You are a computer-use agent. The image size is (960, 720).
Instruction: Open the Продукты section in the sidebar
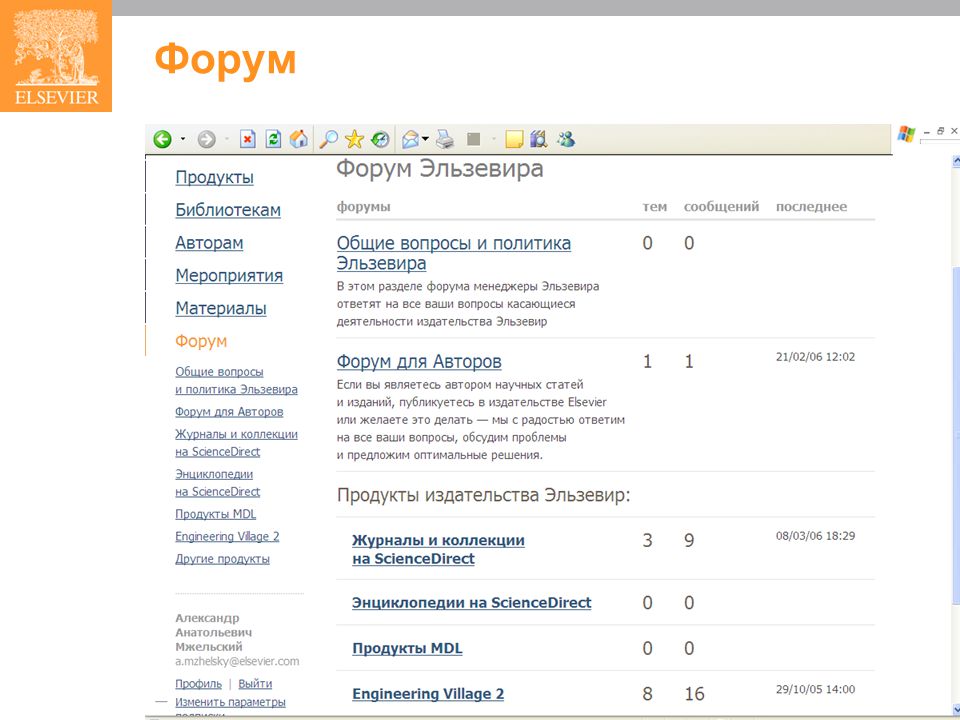pos(214,177)
